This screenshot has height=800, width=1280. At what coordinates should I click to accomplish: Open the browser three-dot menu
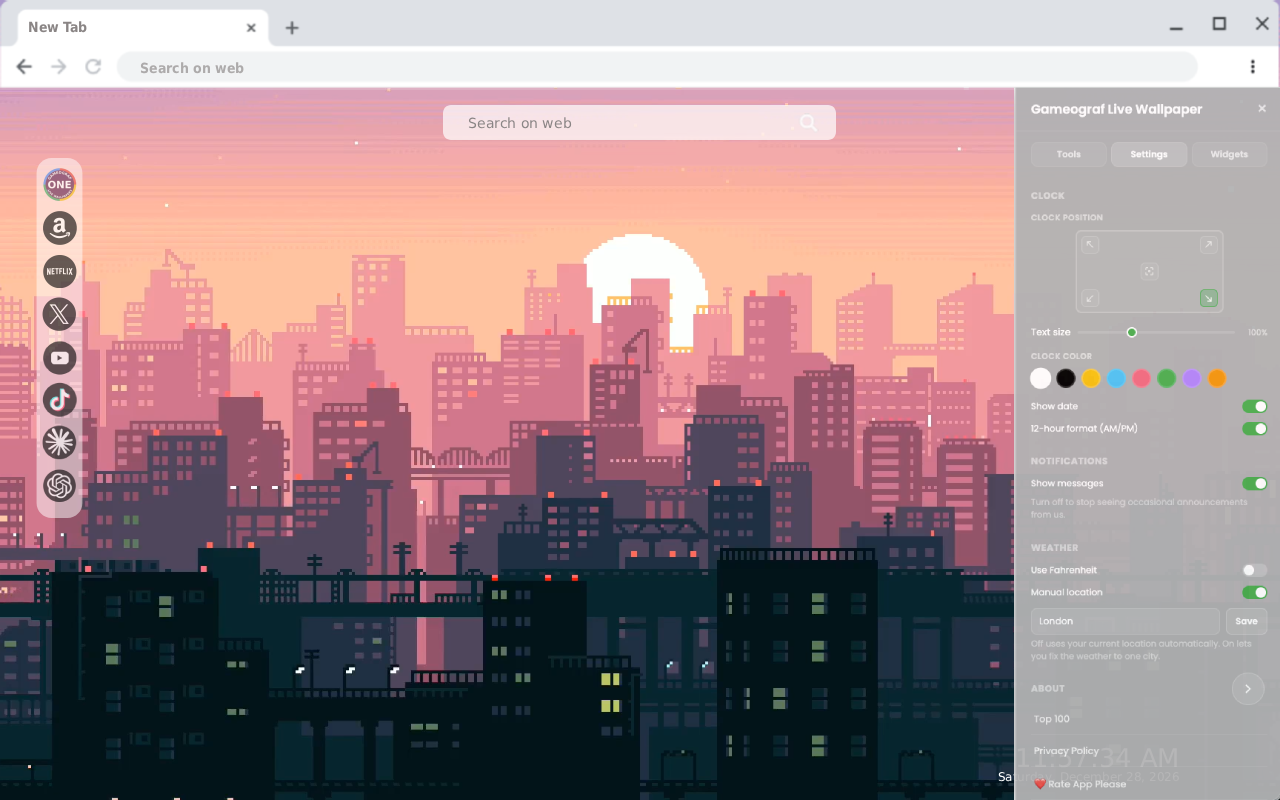coord(1252,67)
